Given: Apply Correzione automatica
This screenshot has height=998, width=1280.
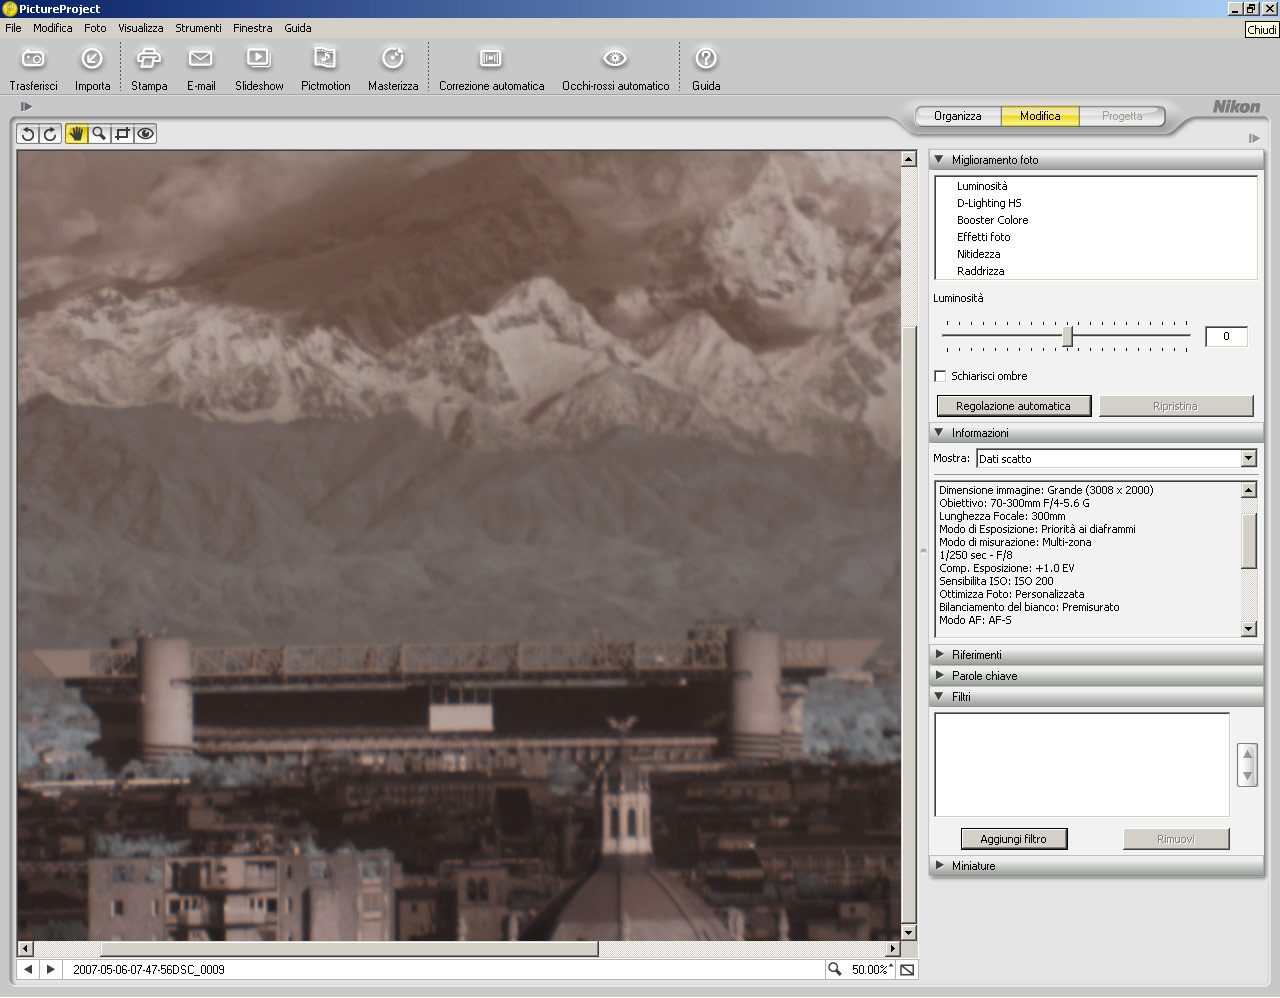Looking at the screenshot, I should [x=491, y=59].
